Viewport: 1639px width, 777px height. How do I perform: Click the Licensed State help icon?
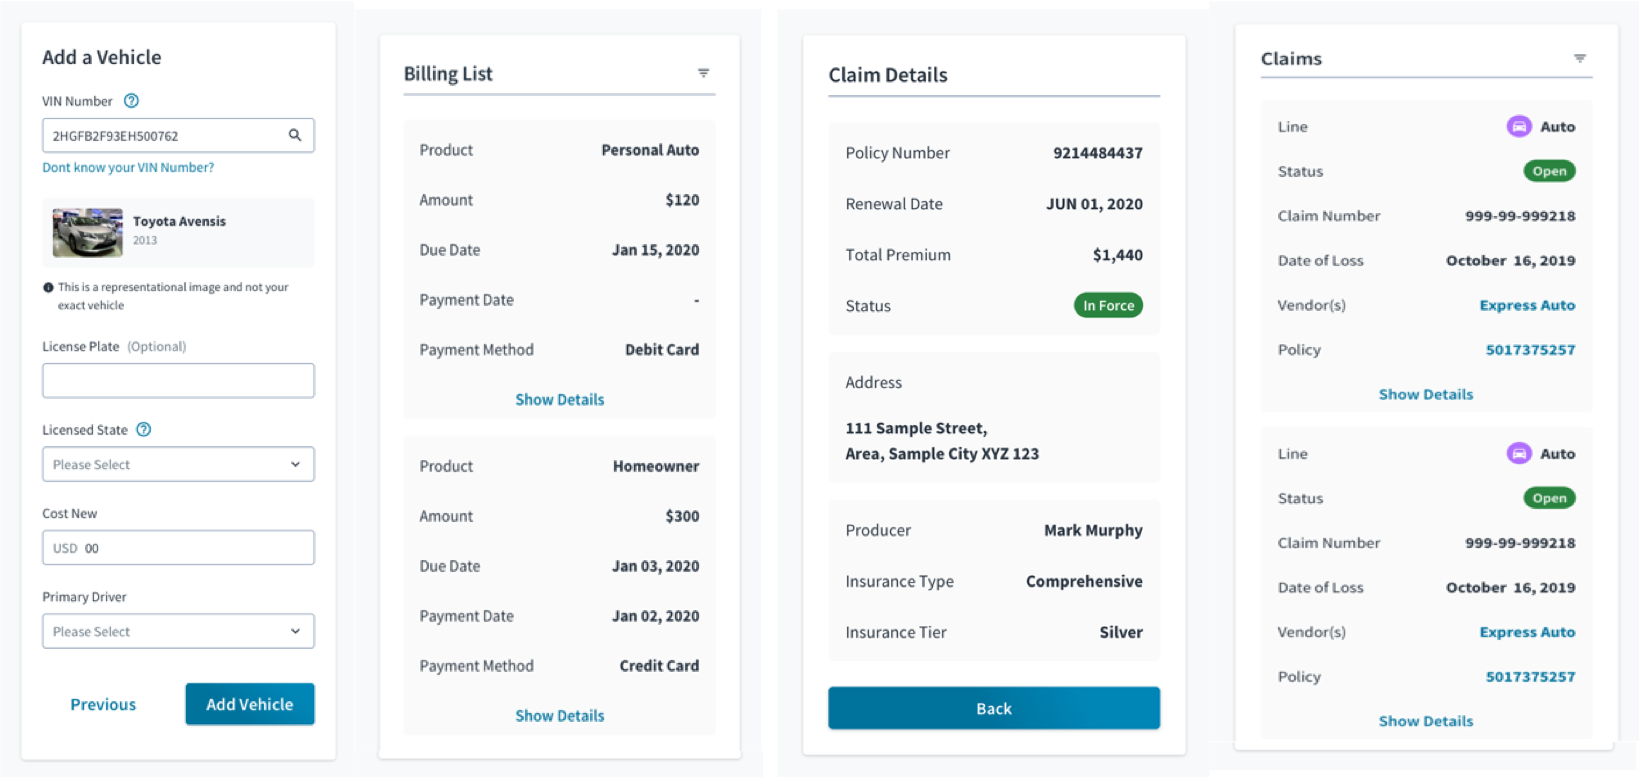[x=144, y=430]
